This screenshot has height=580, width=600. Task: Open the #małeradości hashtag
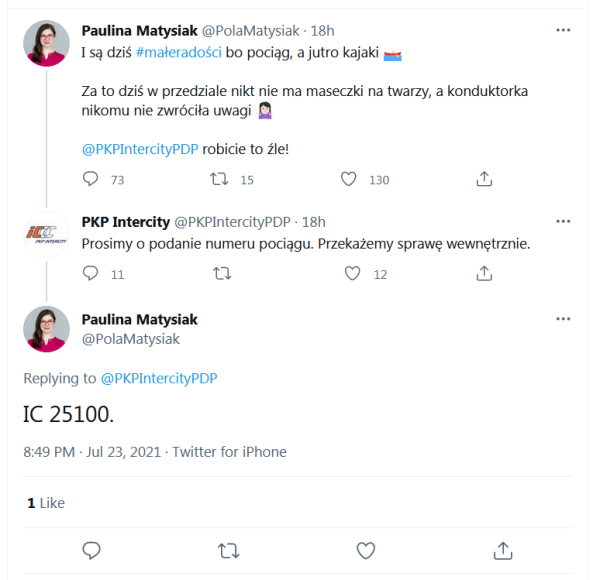tap(173, 51)
